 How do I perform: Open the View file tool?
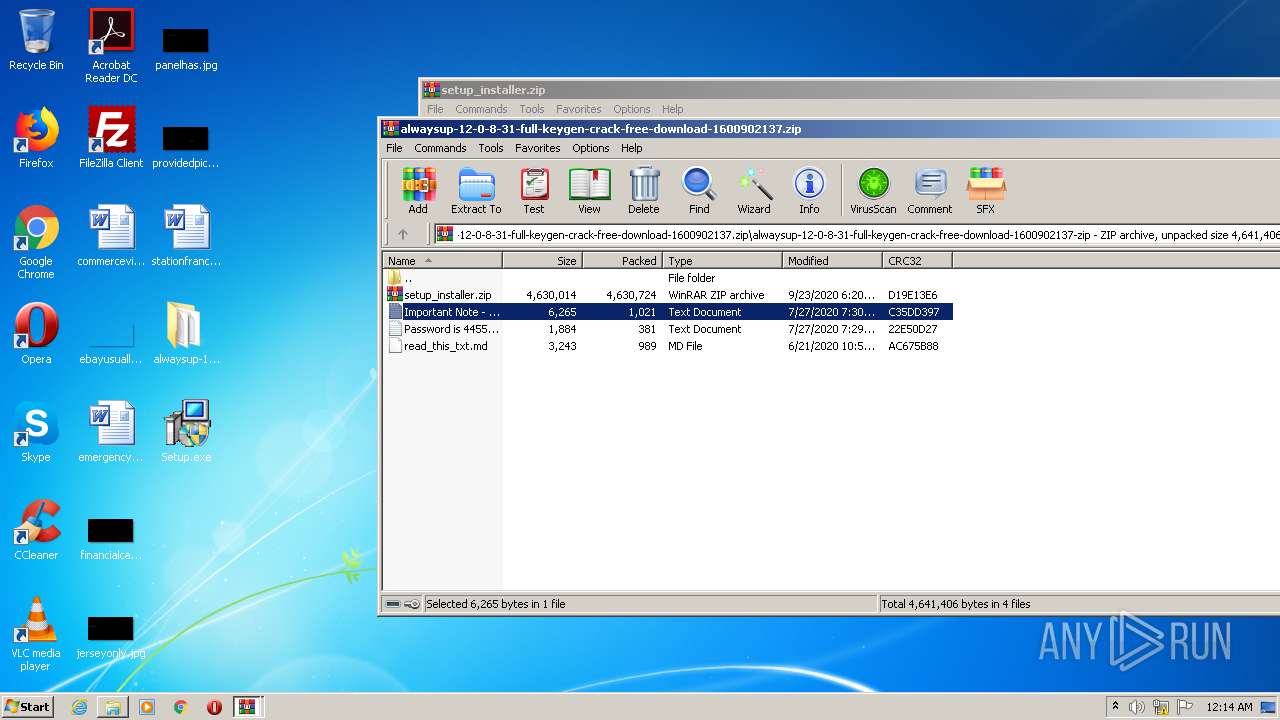pyautogui.click(x=589, y=190)
